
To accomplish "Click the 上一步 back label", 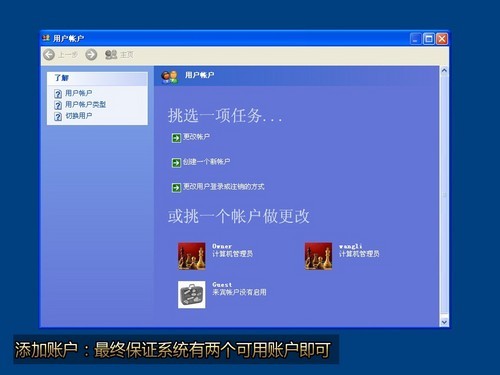I will (68, 55).
